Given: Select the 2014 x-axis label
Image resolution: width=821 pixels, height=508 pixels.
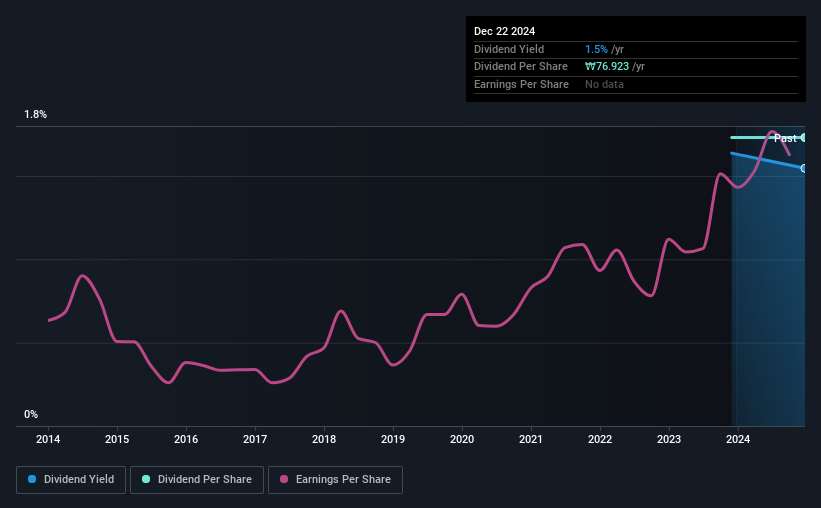Looking at the screenshot, I should tap(48, 439).
